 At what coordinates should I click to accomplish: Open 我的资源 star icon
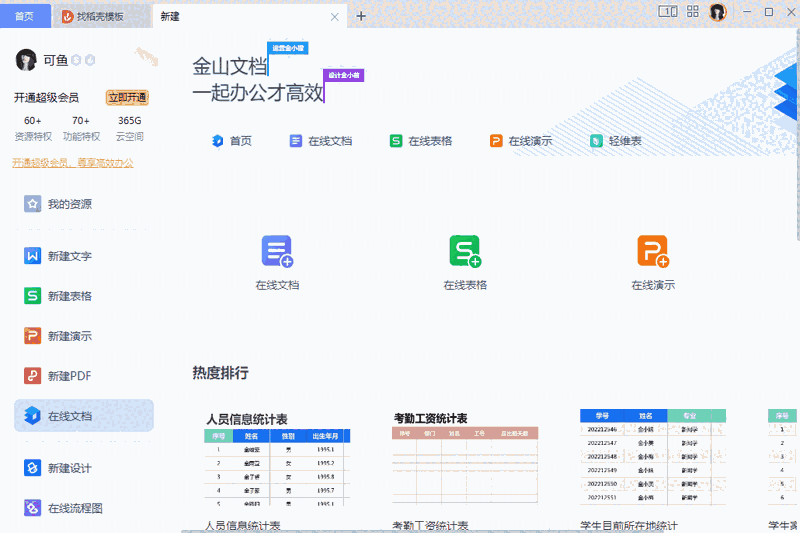(x=33, y=204)
